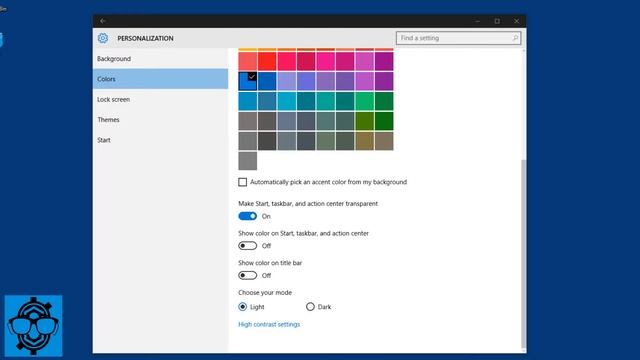
Task: Pick the periwinkle swatch right of dark blue
Action: click(x=287, y=81)
